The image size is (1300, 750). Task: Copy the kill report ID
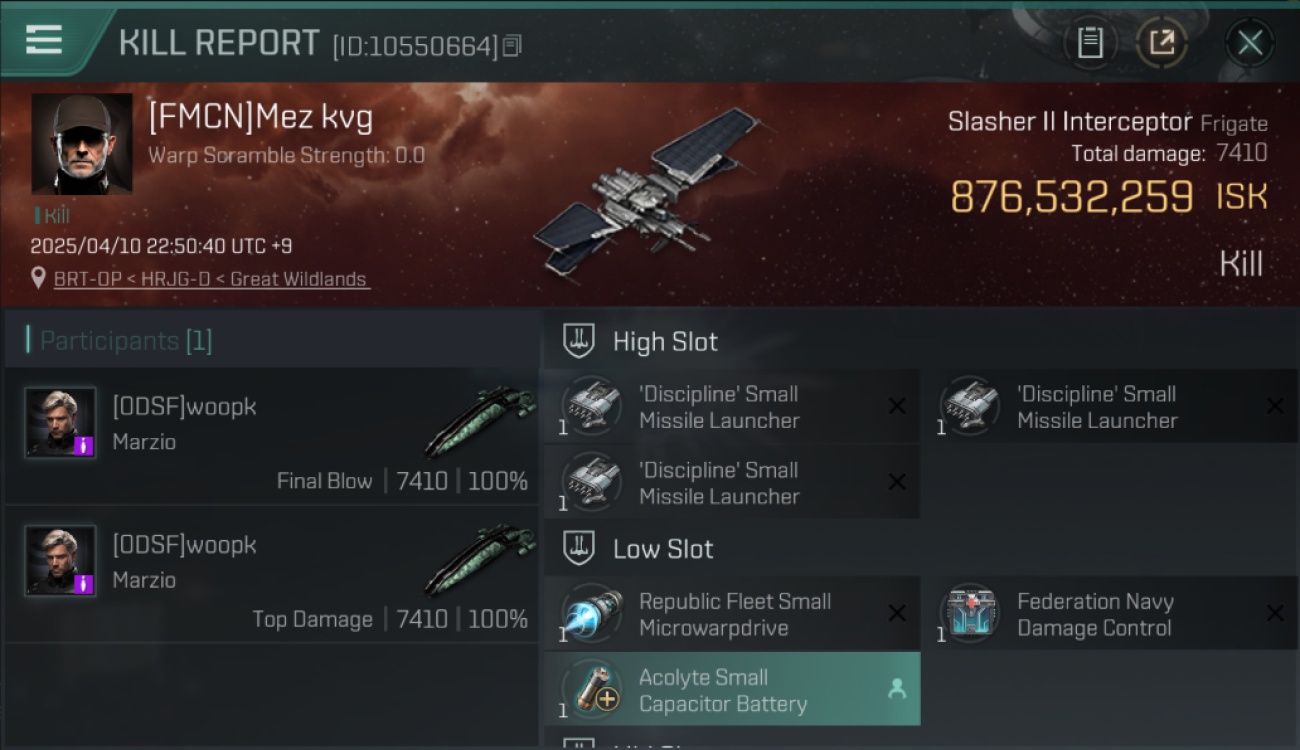(x=512, y=46)
